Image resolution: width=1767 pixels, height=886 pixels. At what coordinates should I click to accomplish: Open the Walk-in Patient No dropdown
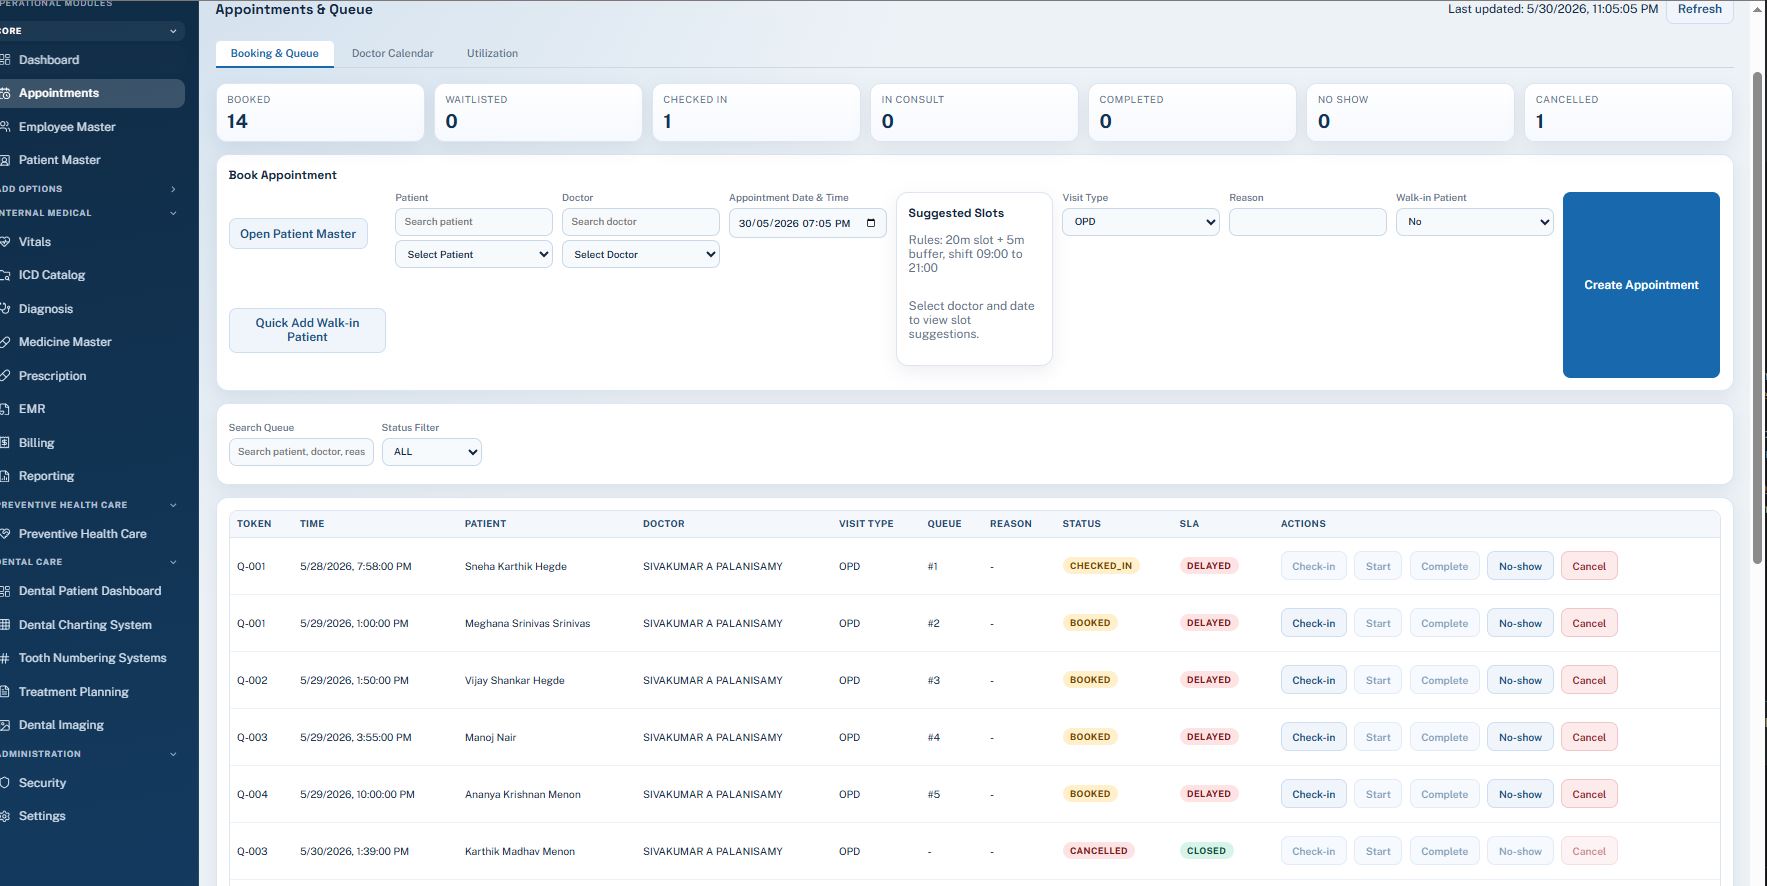point(1474,222)
